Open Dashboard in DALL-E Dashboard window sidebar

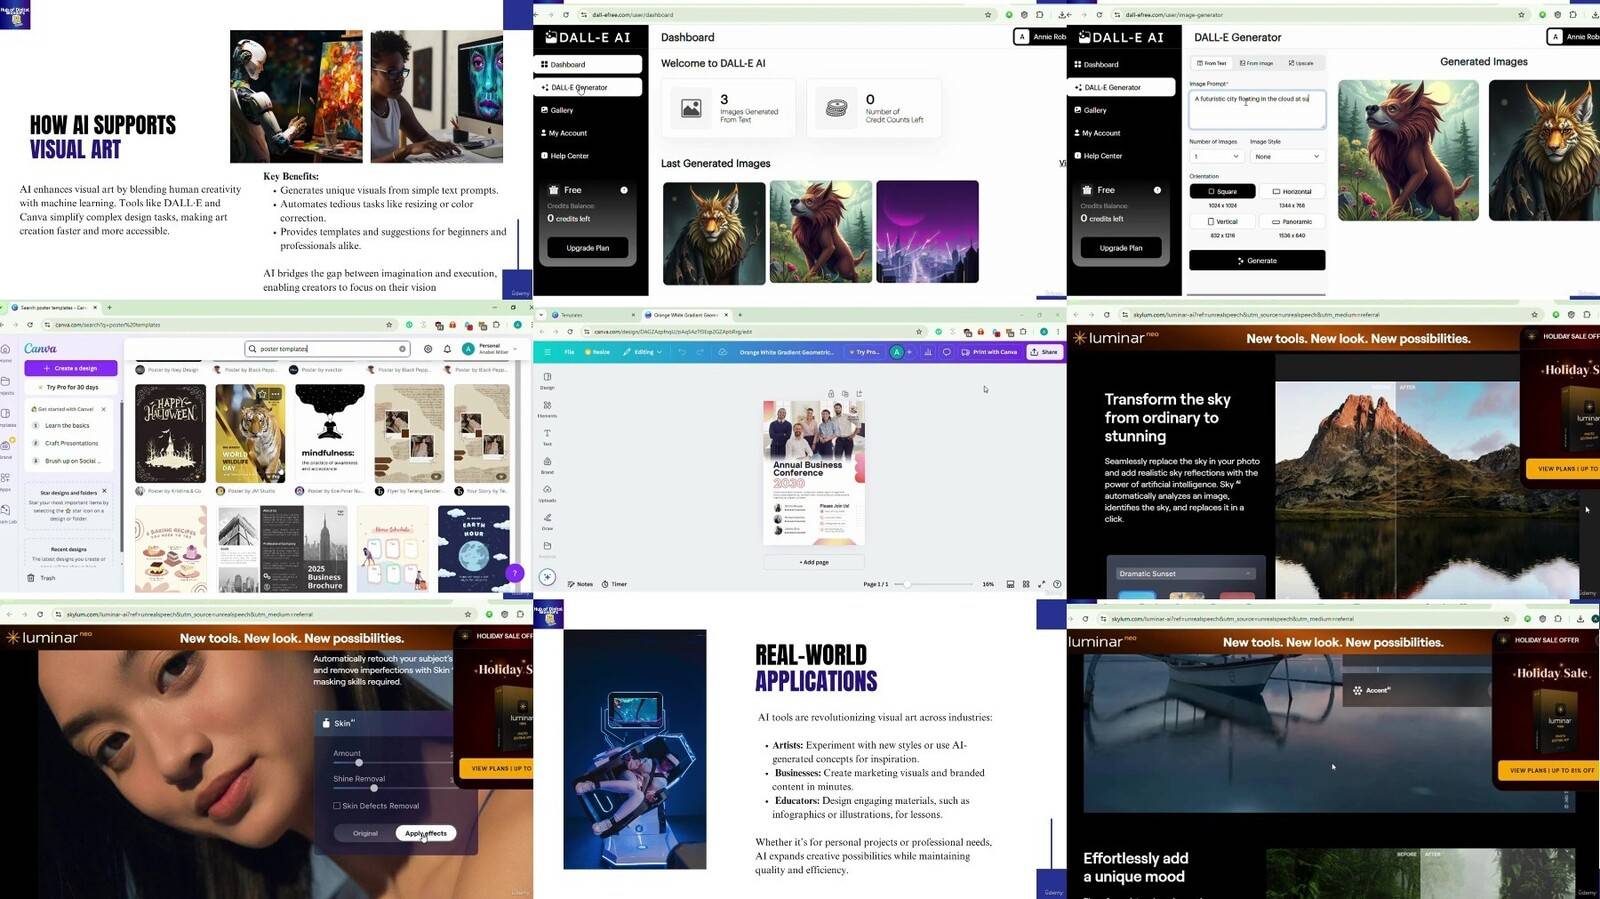pyautogui.click(x=588, y=64)
